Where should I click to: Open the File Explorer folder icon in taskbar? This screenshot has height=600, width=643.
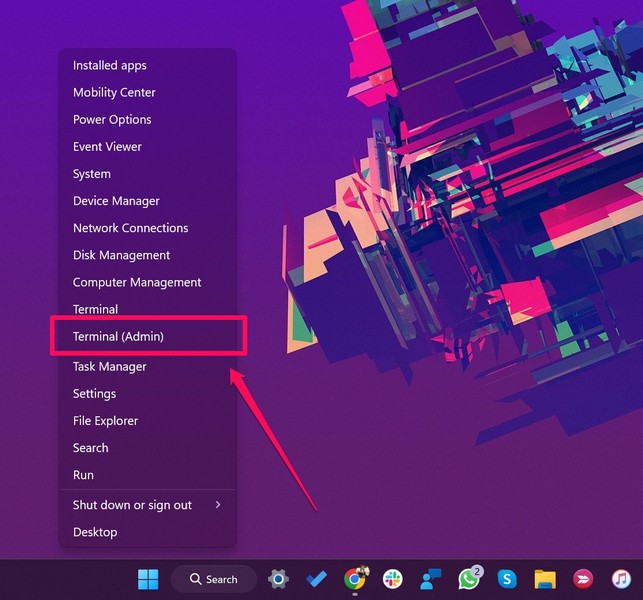(545, 579)
